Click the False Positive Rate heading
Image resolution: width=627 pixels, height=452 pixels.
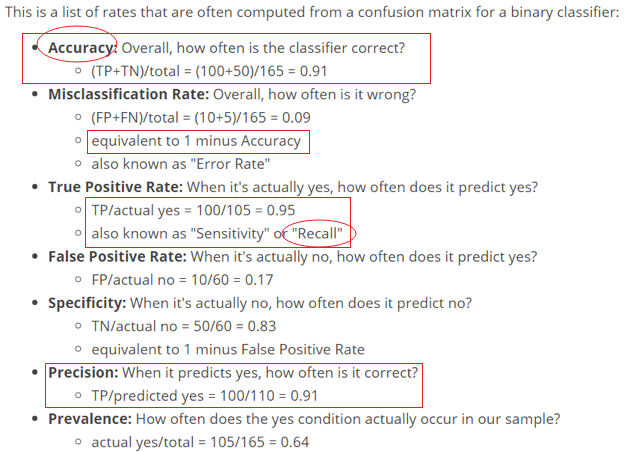tap(117, 256)
